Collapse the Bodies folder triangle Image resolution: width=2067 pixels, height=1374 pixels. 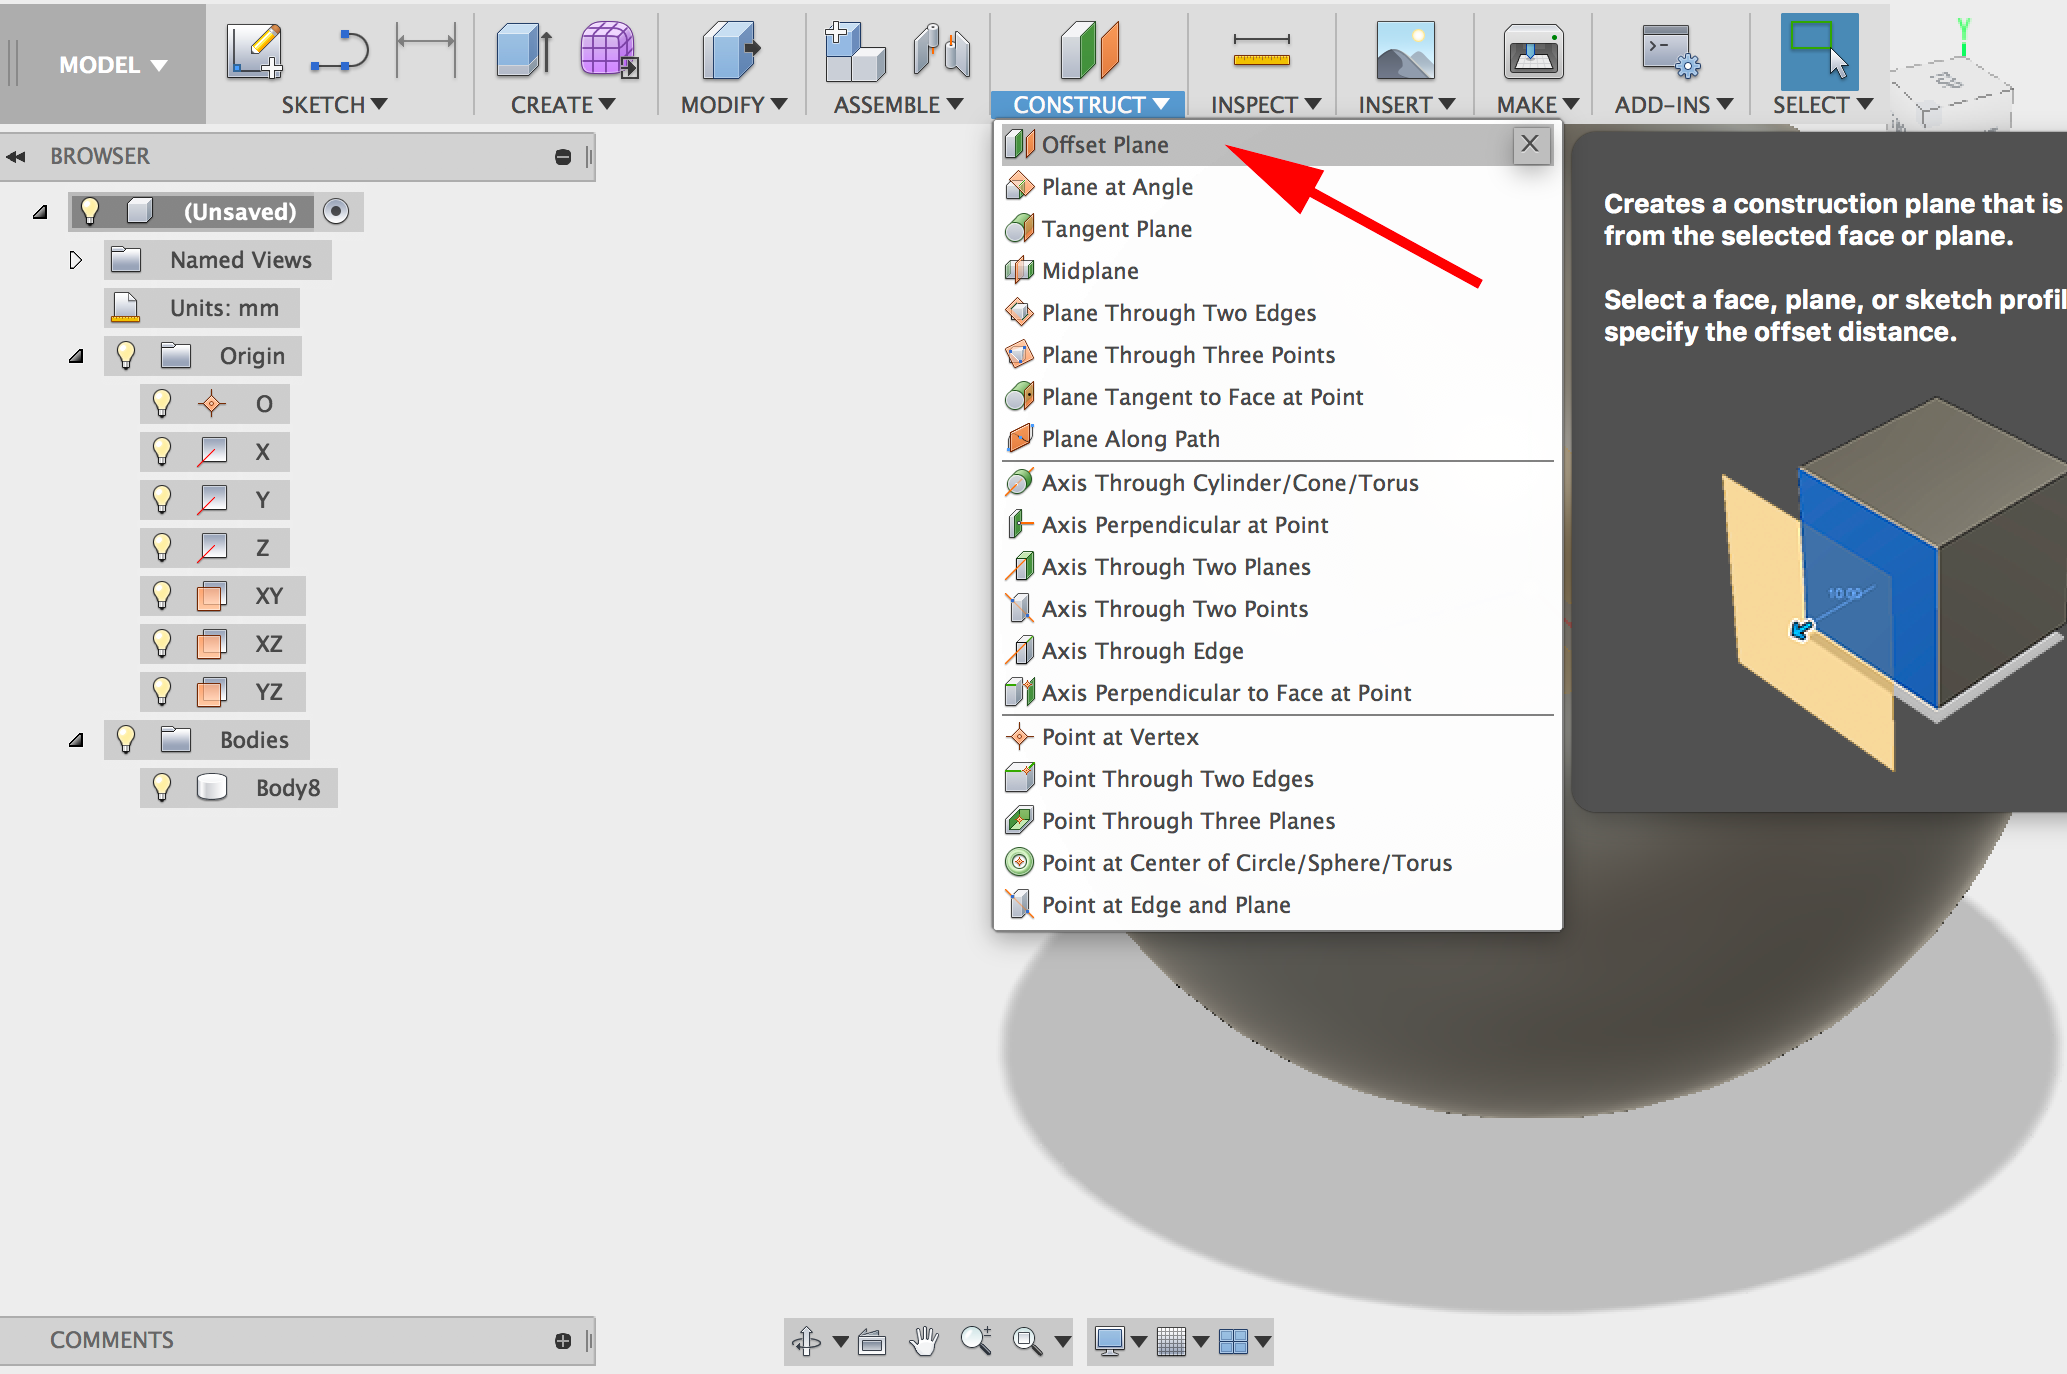[x=76, y=740]
